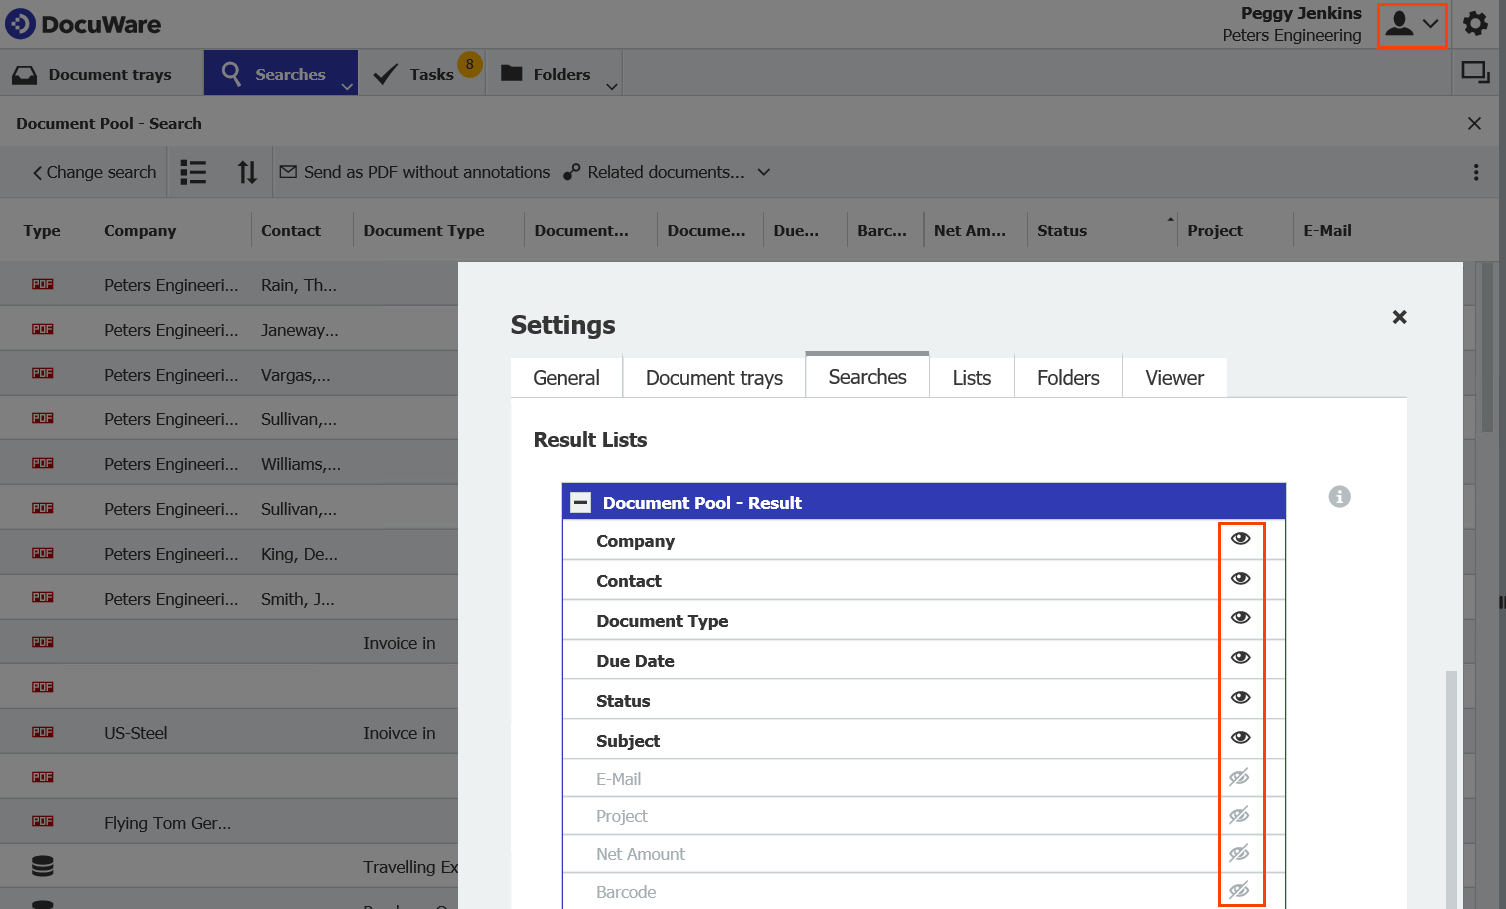Viewport: 1506px width, 909px height.
Task: Open the settings gear icon
Action: [x=1475, y=24]
